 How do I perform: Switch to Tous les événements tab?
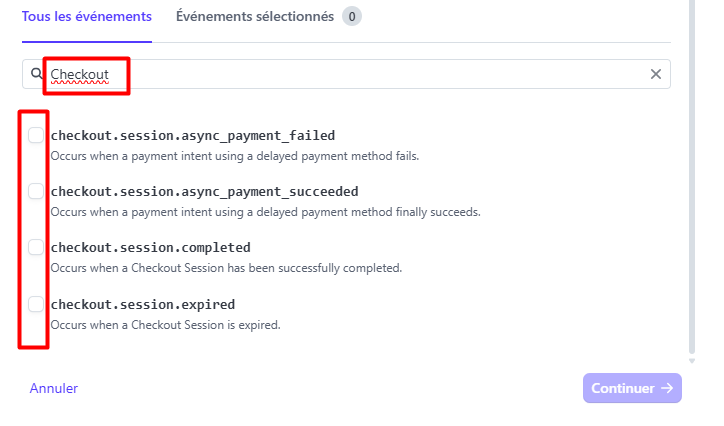(87, 17)
